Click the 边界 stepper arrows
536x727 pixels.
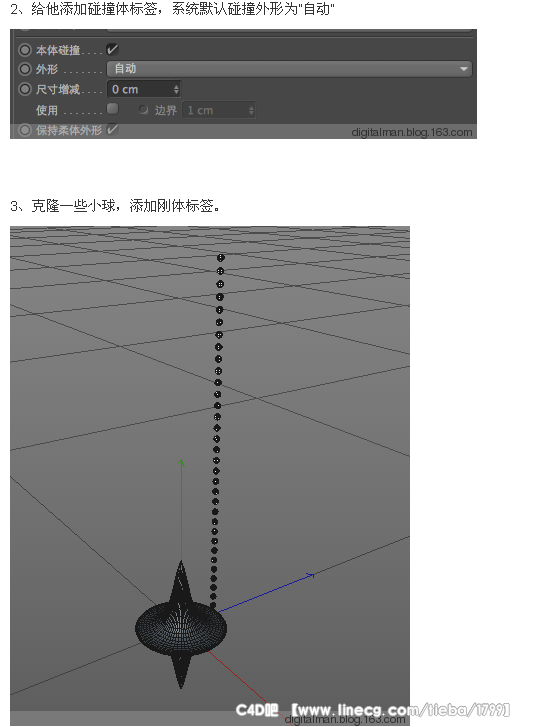point(251,110)
